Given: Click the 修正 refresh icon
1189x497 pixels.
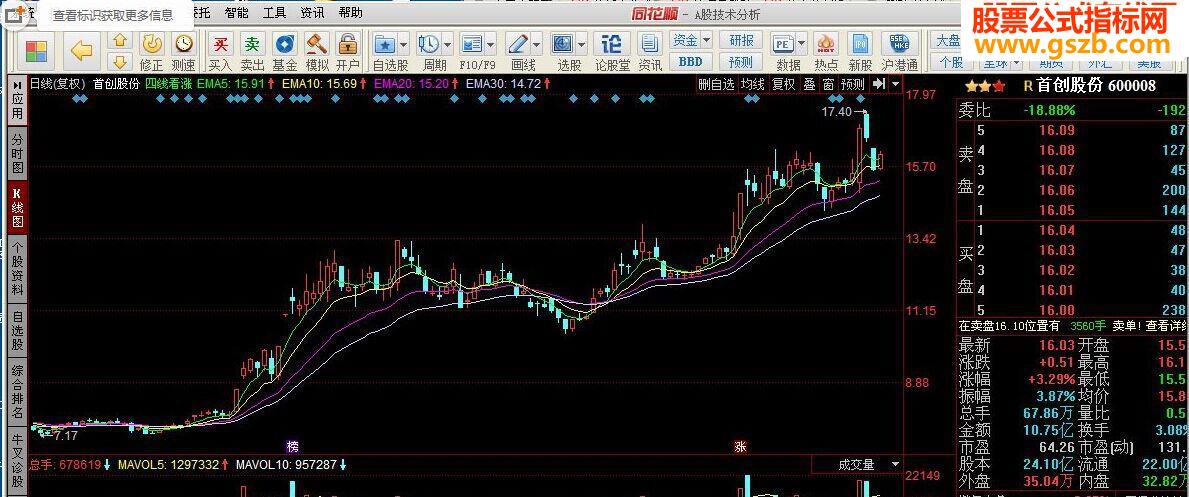Looking at the screenshot, I should 152,43.
